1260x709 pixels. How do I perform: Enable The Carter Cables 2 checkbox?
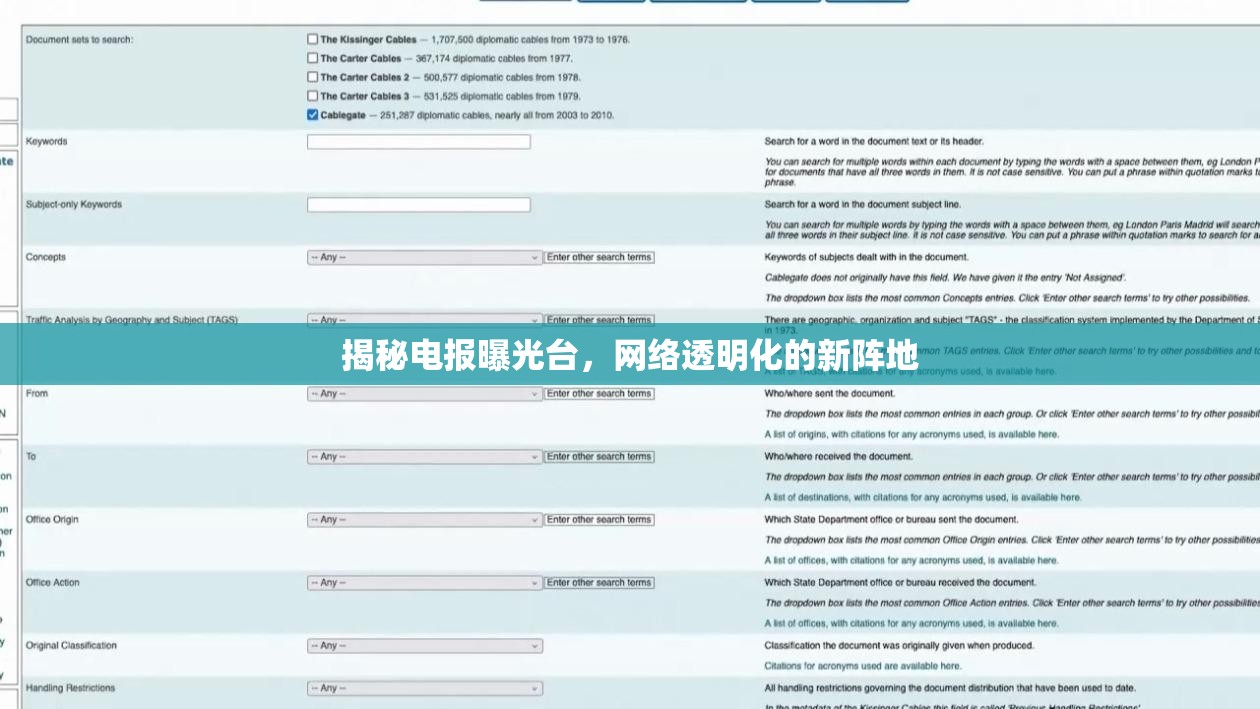coord(313,77)
